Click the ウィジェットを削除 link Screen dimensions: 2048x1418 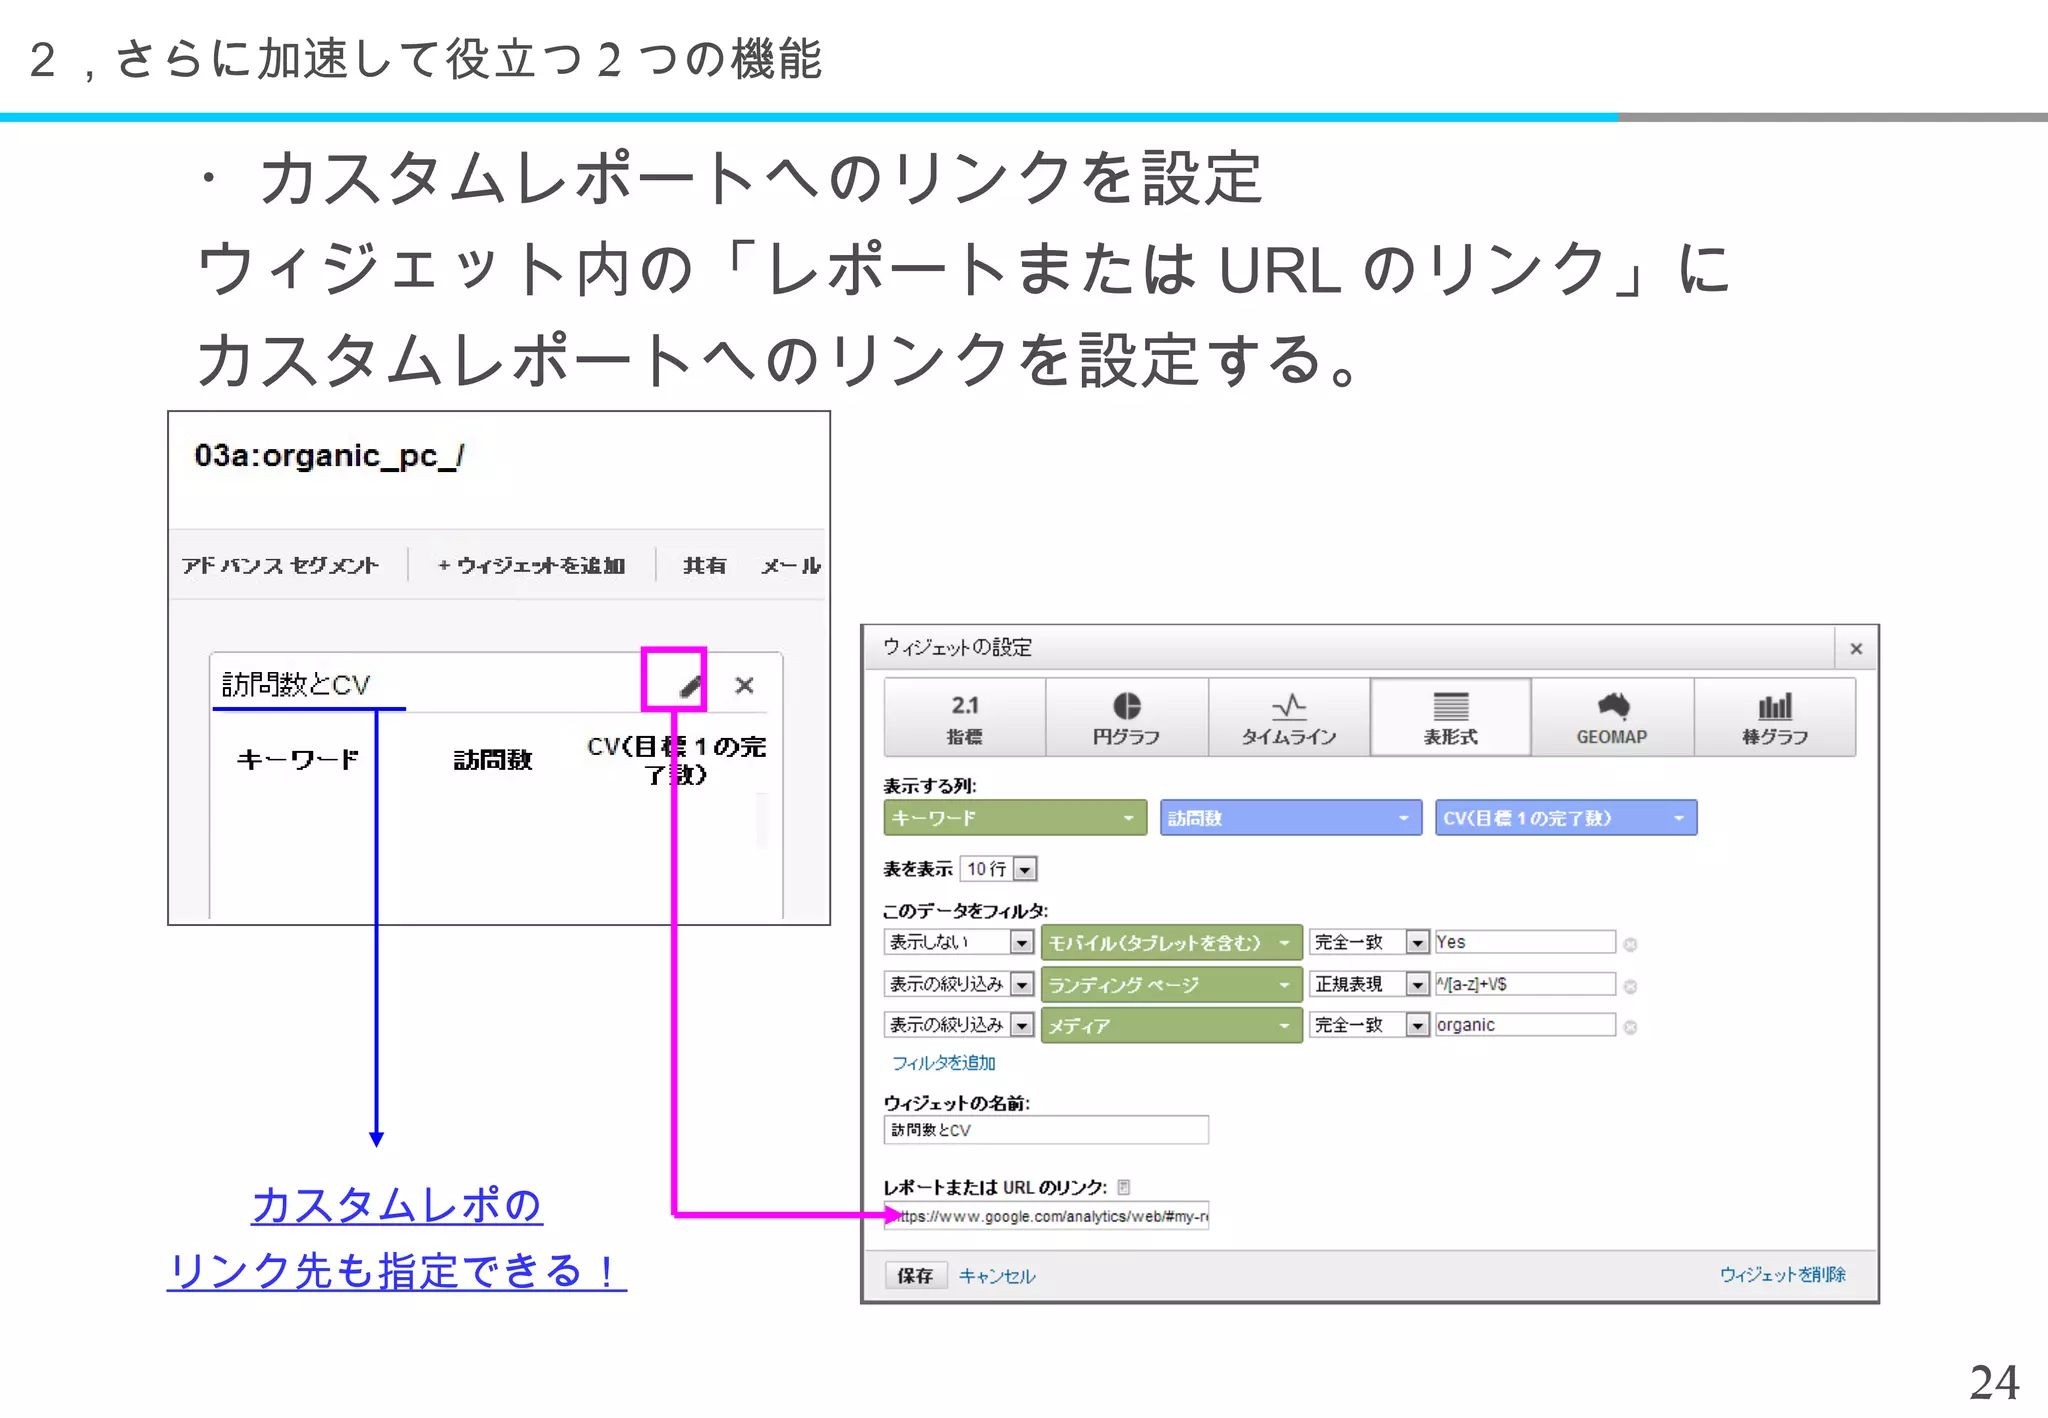[1782, 1275]
